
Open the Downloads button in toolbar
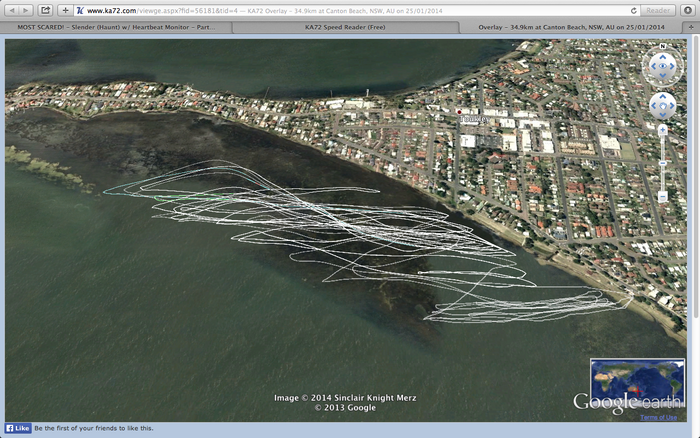(688, 10)
